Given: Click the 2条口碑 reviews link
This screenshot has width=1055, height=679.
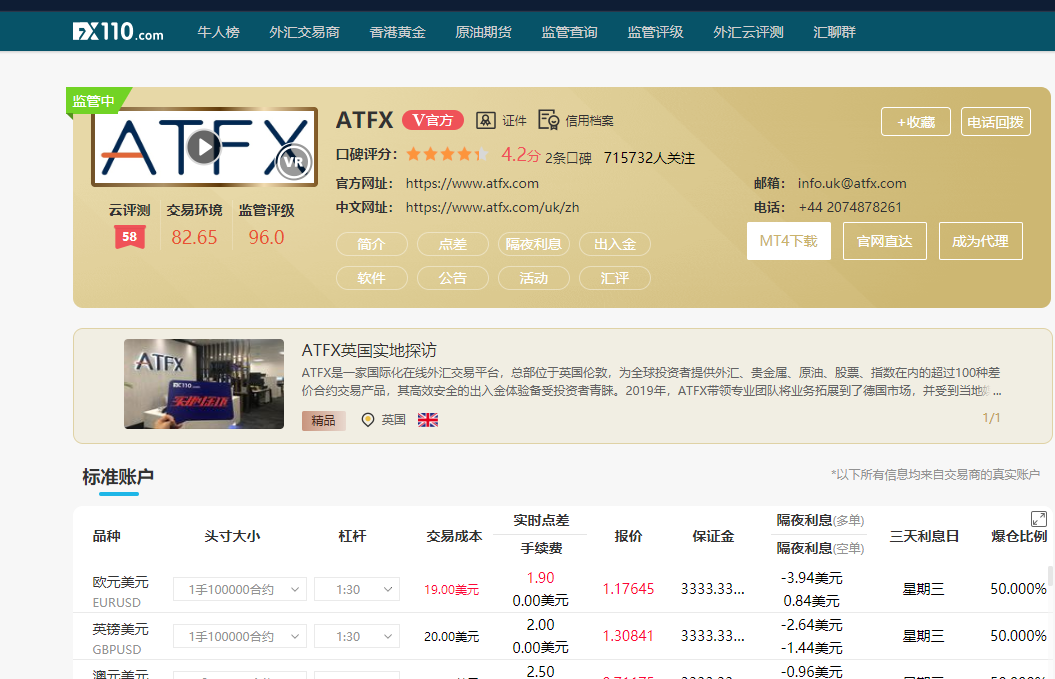Looking at the screenshot, I should pos(569,158).
